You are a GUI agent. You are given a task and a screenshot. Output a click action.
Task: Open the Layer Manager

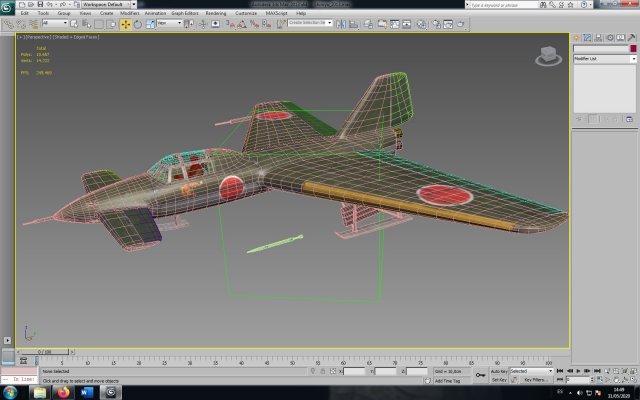tap(368, 24)
